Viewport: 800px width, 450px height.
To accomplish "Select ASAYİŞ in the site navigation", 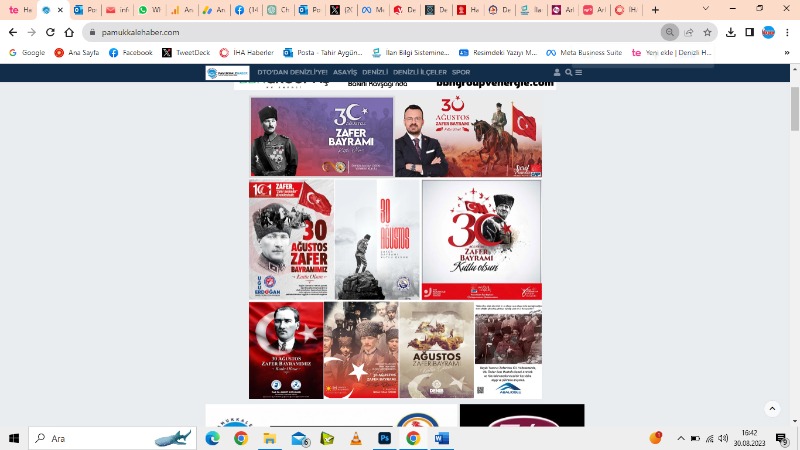I will pos(345,72).
